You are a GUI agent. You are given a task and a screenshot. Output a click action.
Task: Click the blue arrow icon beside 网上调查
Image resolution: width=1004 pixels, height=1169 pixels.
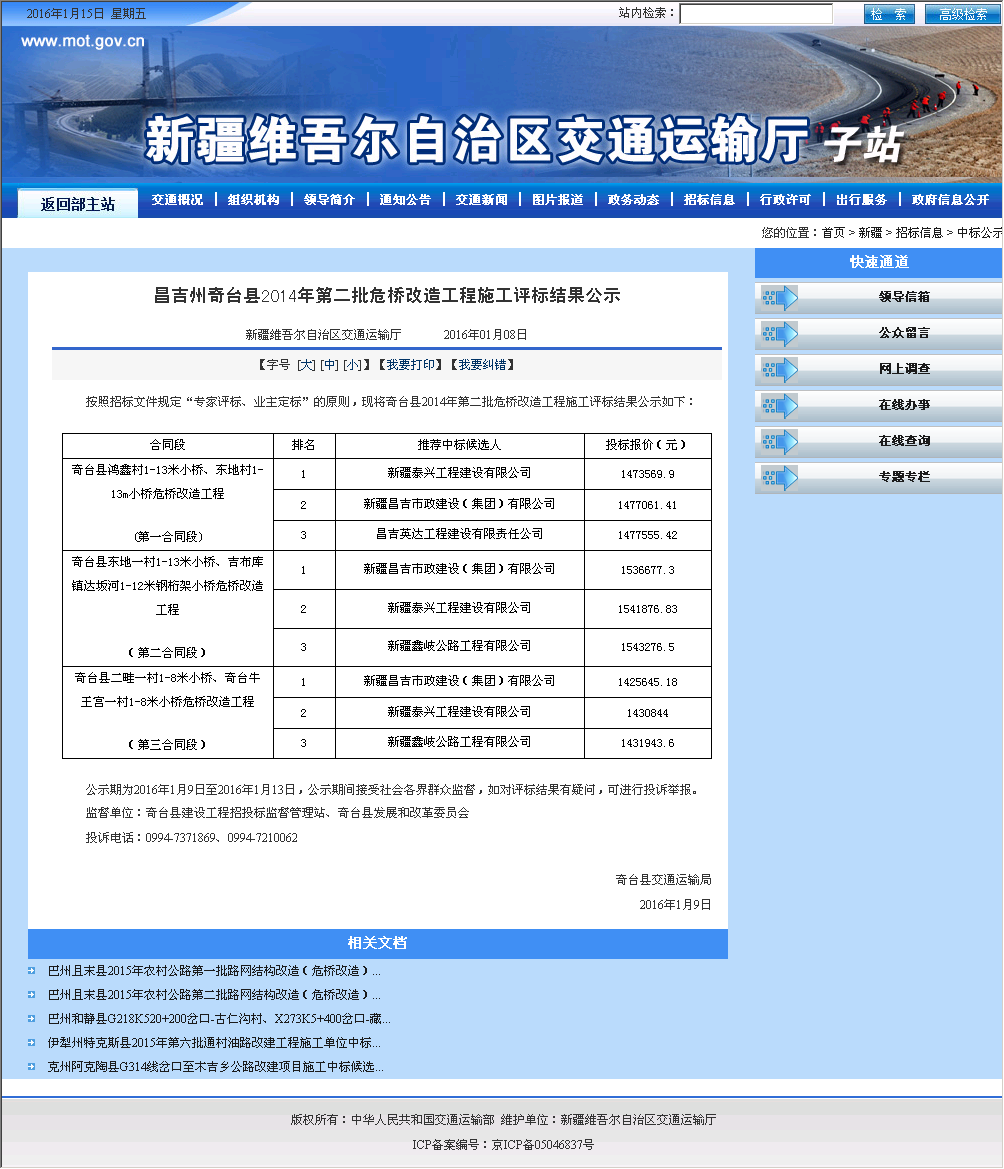[780, 370]
